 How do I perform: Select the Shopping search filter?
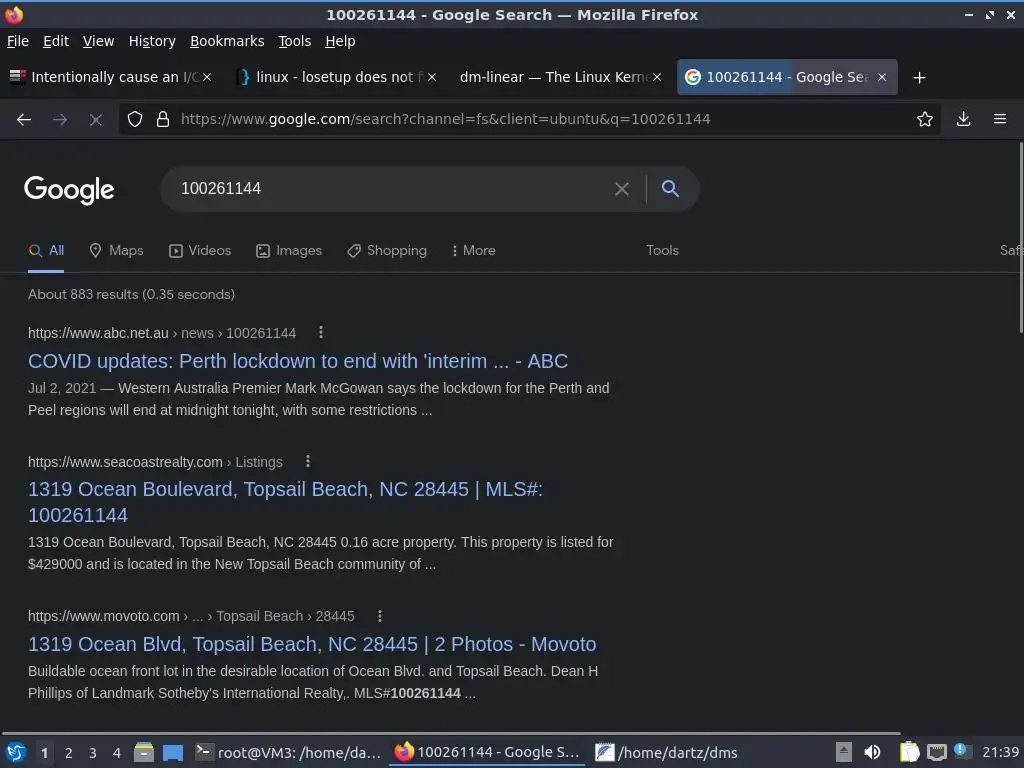pos(387,251)
